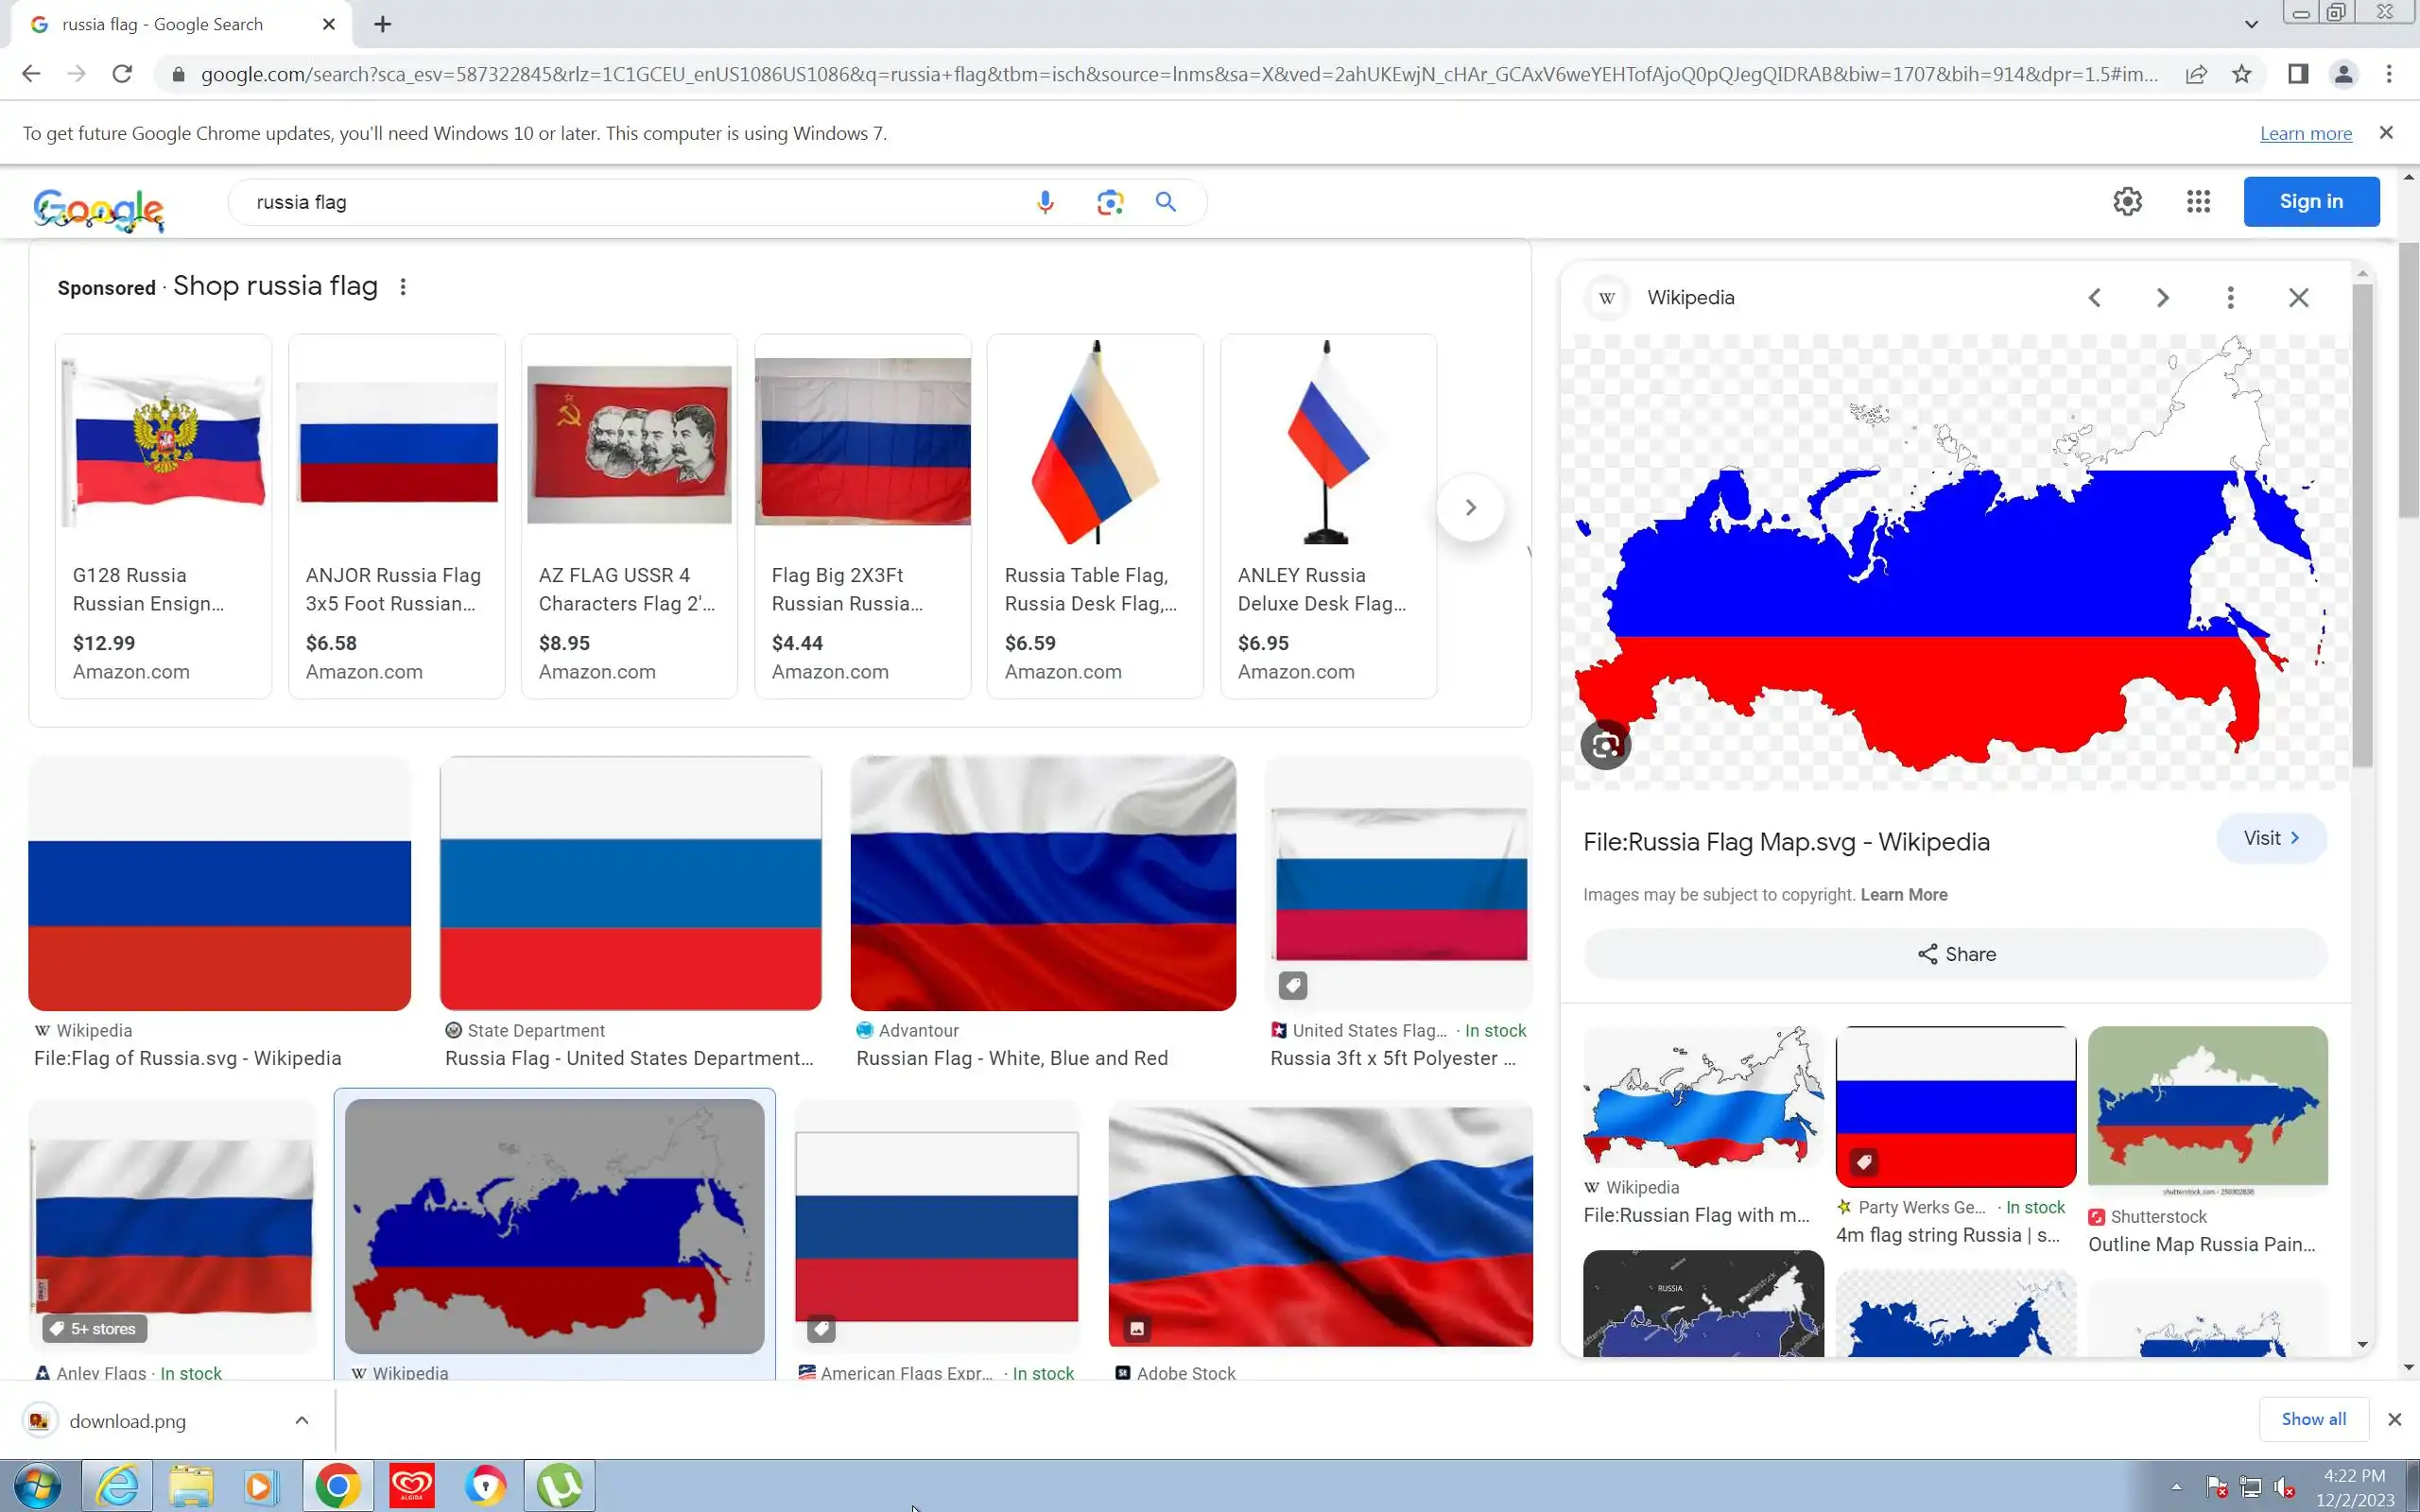The width and height of the screenshot is (2420, 1512).
Task: Open Google Lens search by image
Action: click(1109, 202)
